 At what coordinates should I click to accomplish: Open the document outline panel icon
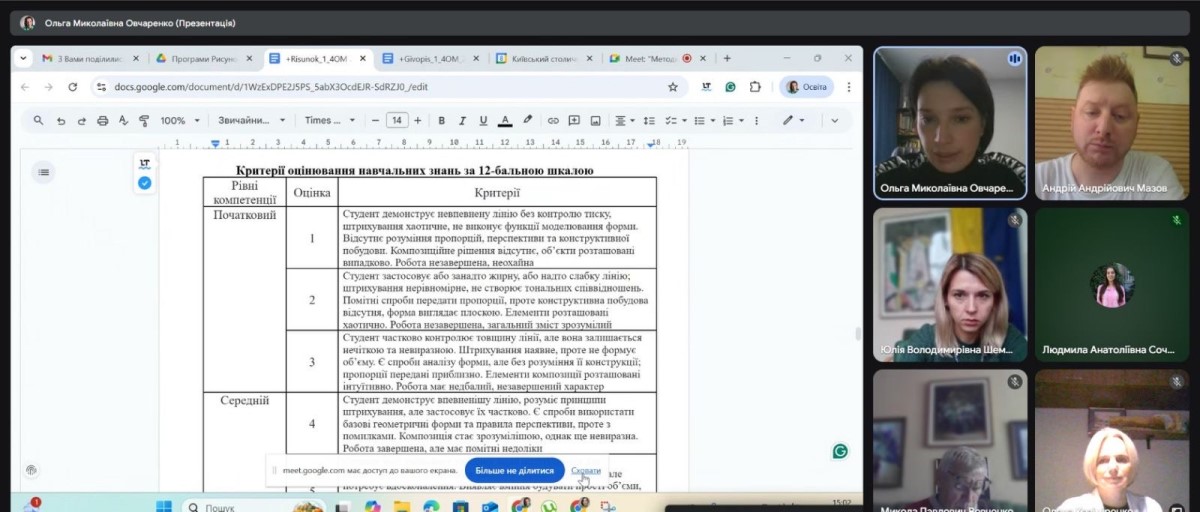(x=43, y=173)
